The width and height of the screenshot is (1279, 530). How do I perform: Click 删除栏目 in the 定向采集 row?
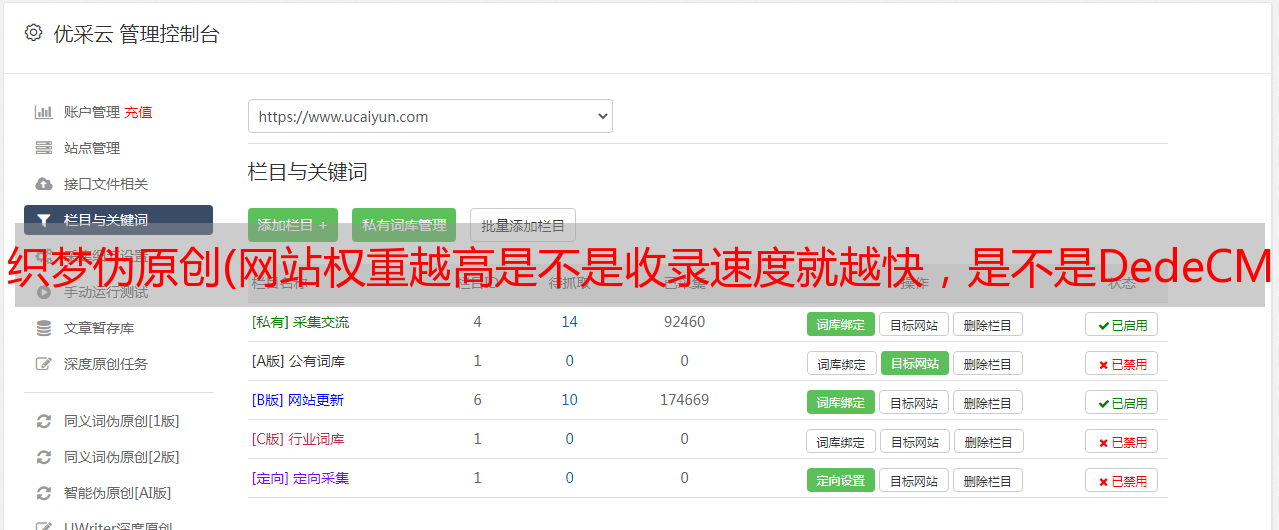point(988,480)
